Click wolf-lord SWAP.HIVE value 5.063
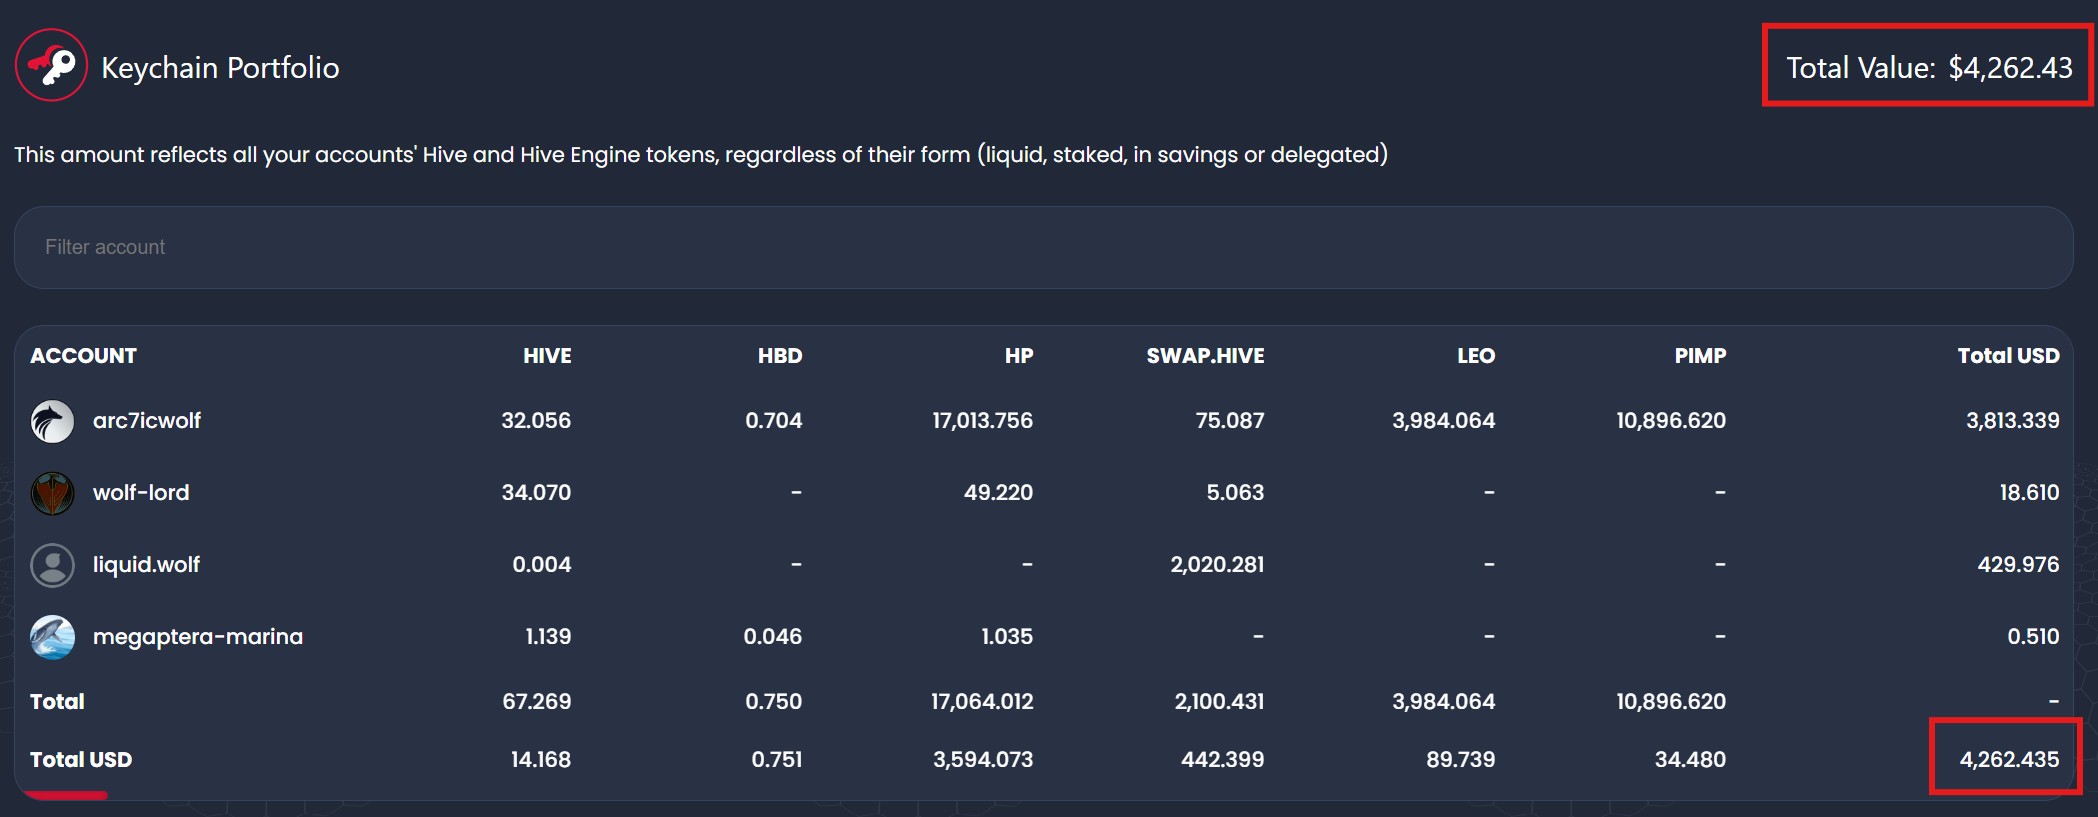 click(1235, 493)
